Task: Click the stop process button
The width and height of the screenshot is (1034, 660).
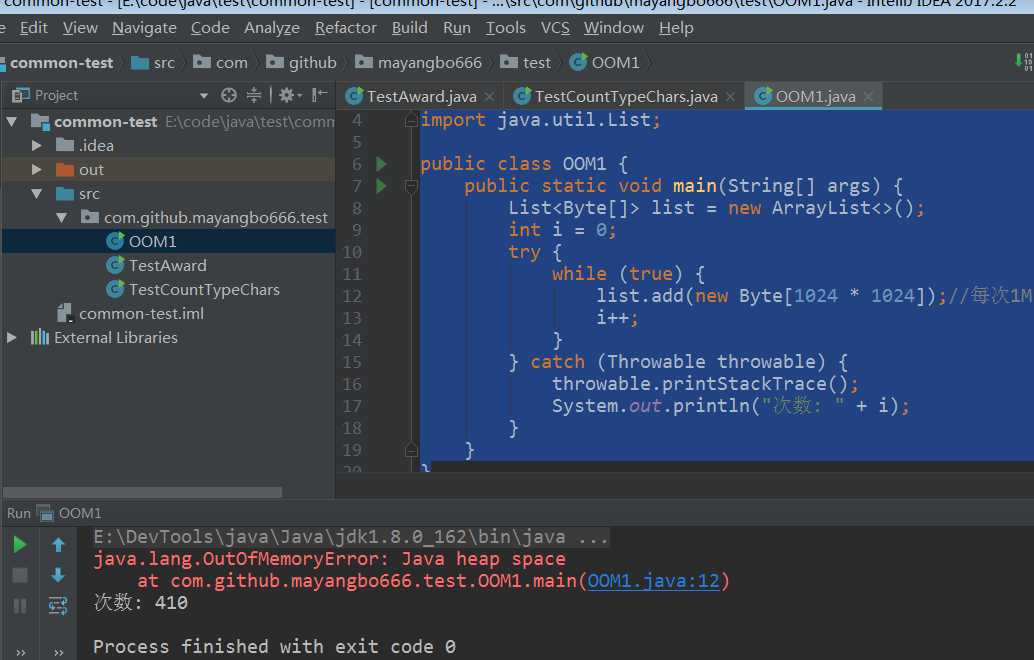Action: 20,575
